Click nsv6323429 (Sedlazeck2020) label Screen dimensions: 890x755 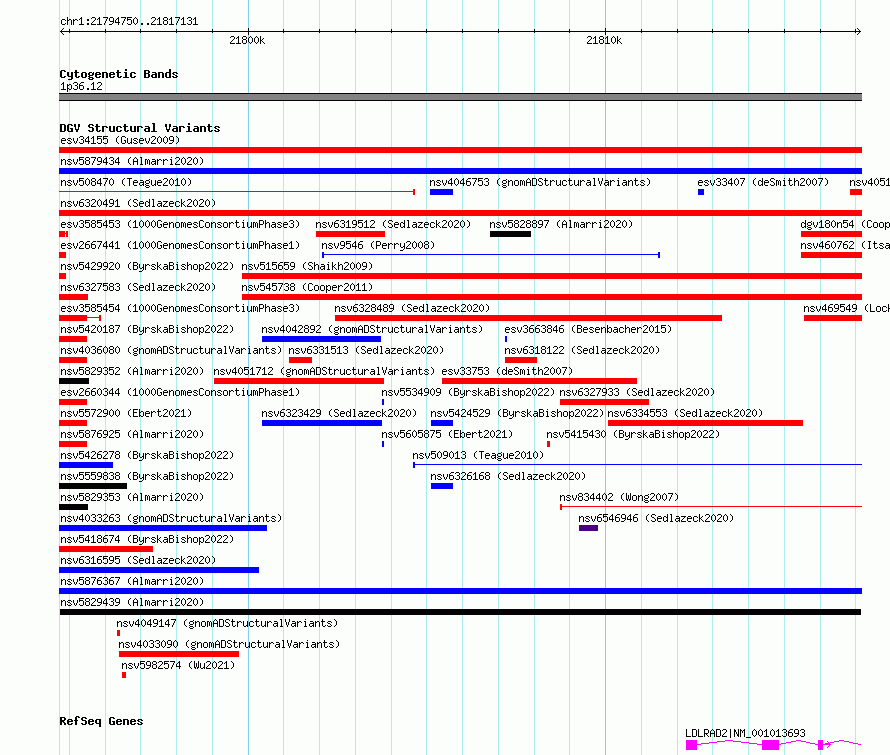point(339,413)
